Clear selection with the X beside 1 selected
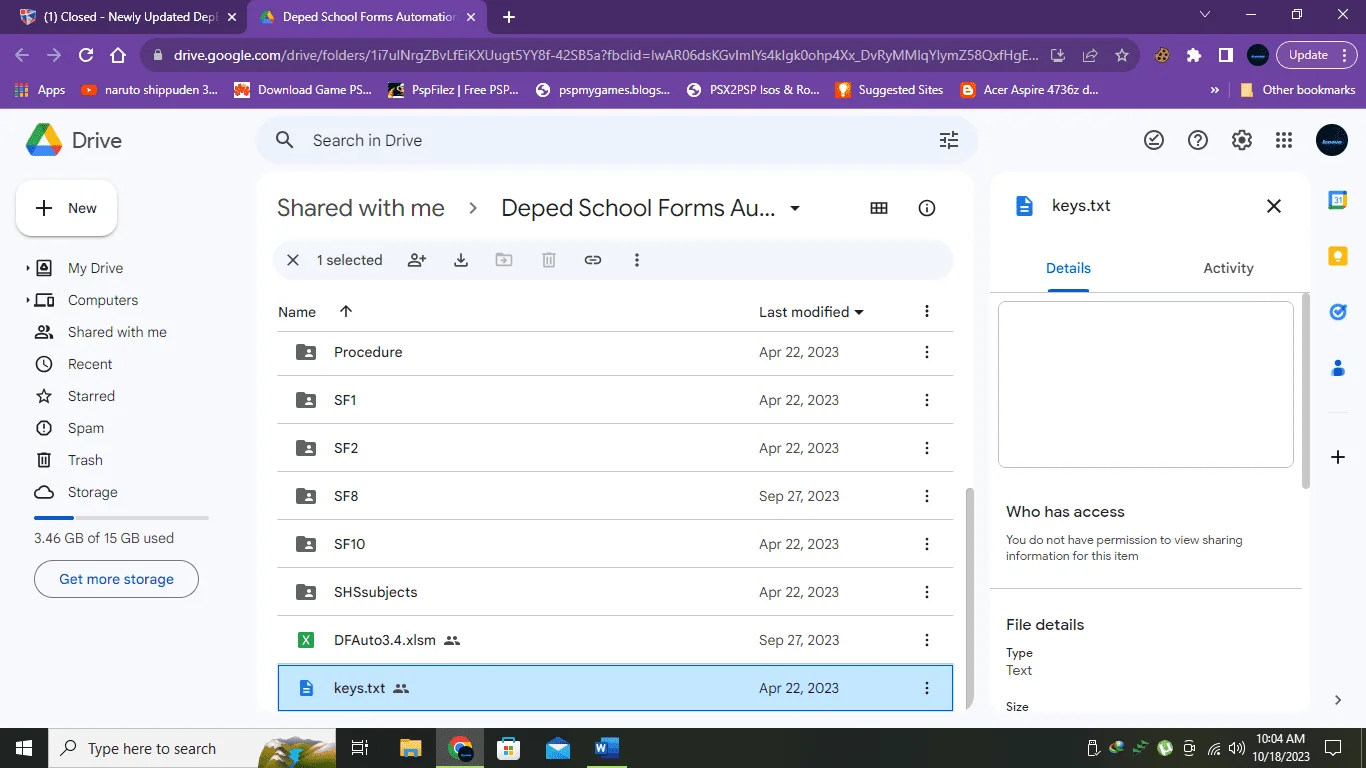1366x768 pixels. (293, 260)
